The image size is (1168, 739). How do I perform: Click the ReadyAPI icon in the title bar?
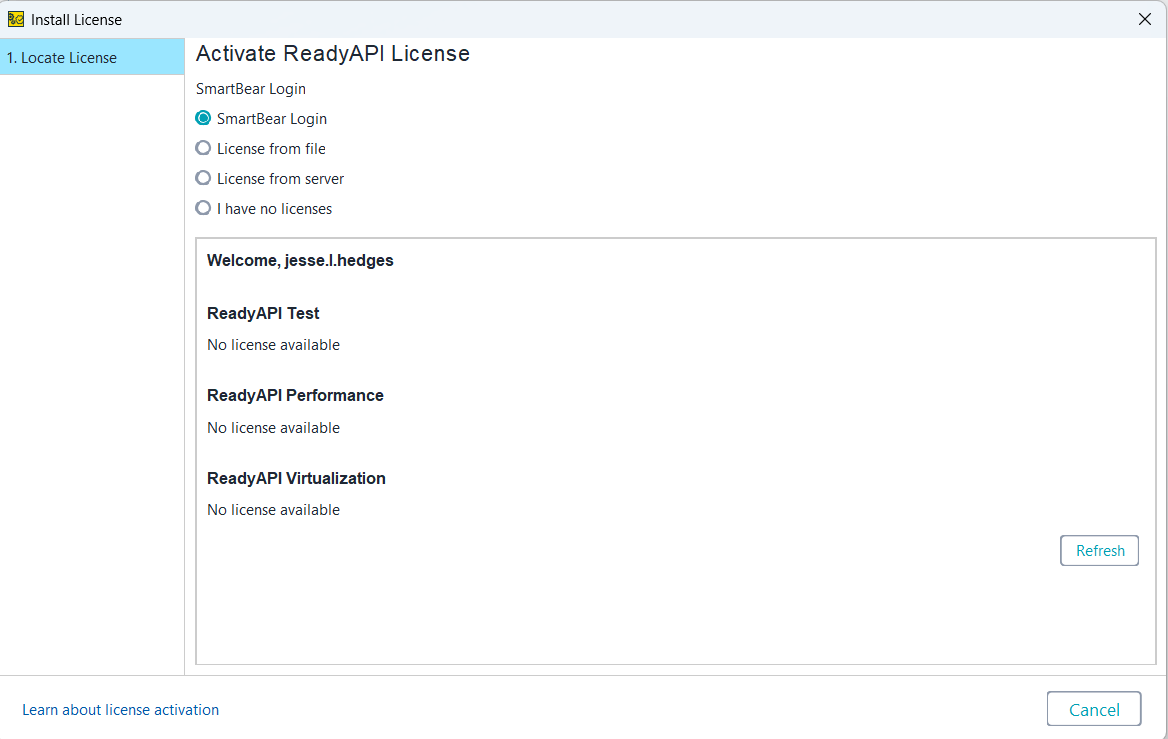point(17,18)
